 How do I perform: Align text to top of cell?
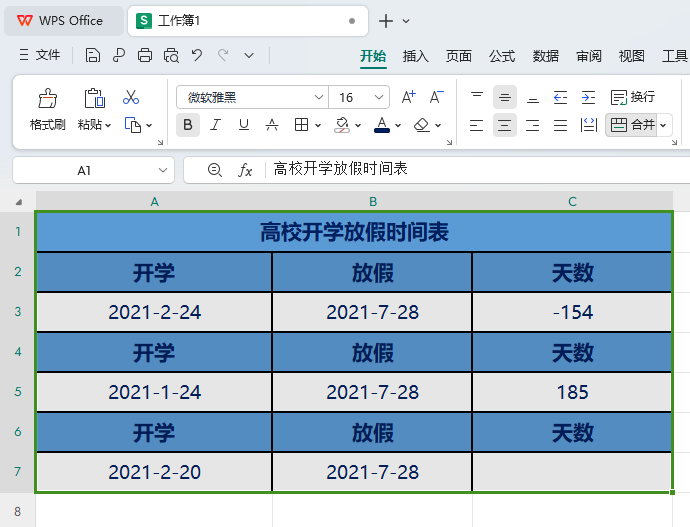tap(477, 97)
